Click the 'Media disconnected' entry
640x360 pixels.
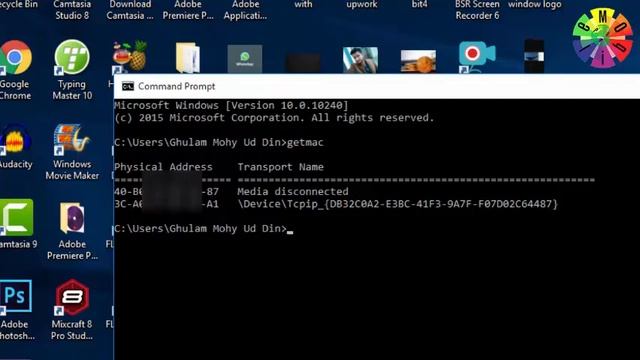point(293,191)
